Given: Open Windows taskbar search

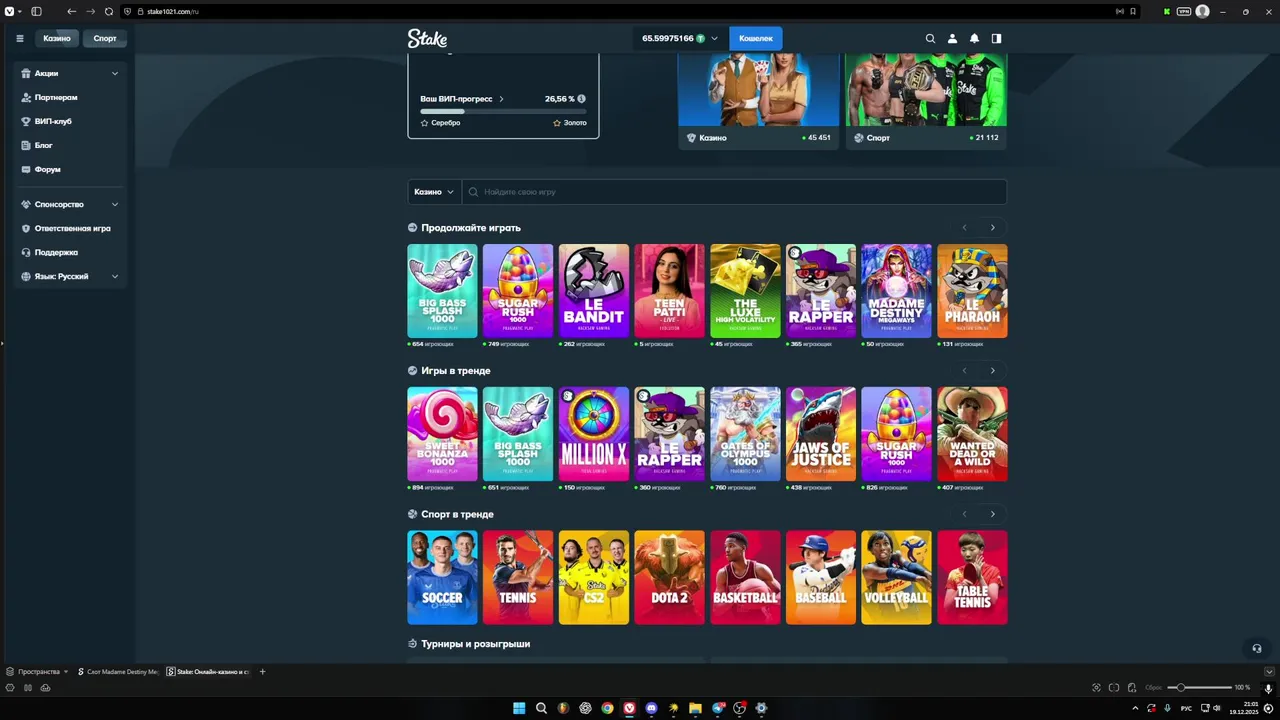Looking at the screenshot, I should (541, 708).
